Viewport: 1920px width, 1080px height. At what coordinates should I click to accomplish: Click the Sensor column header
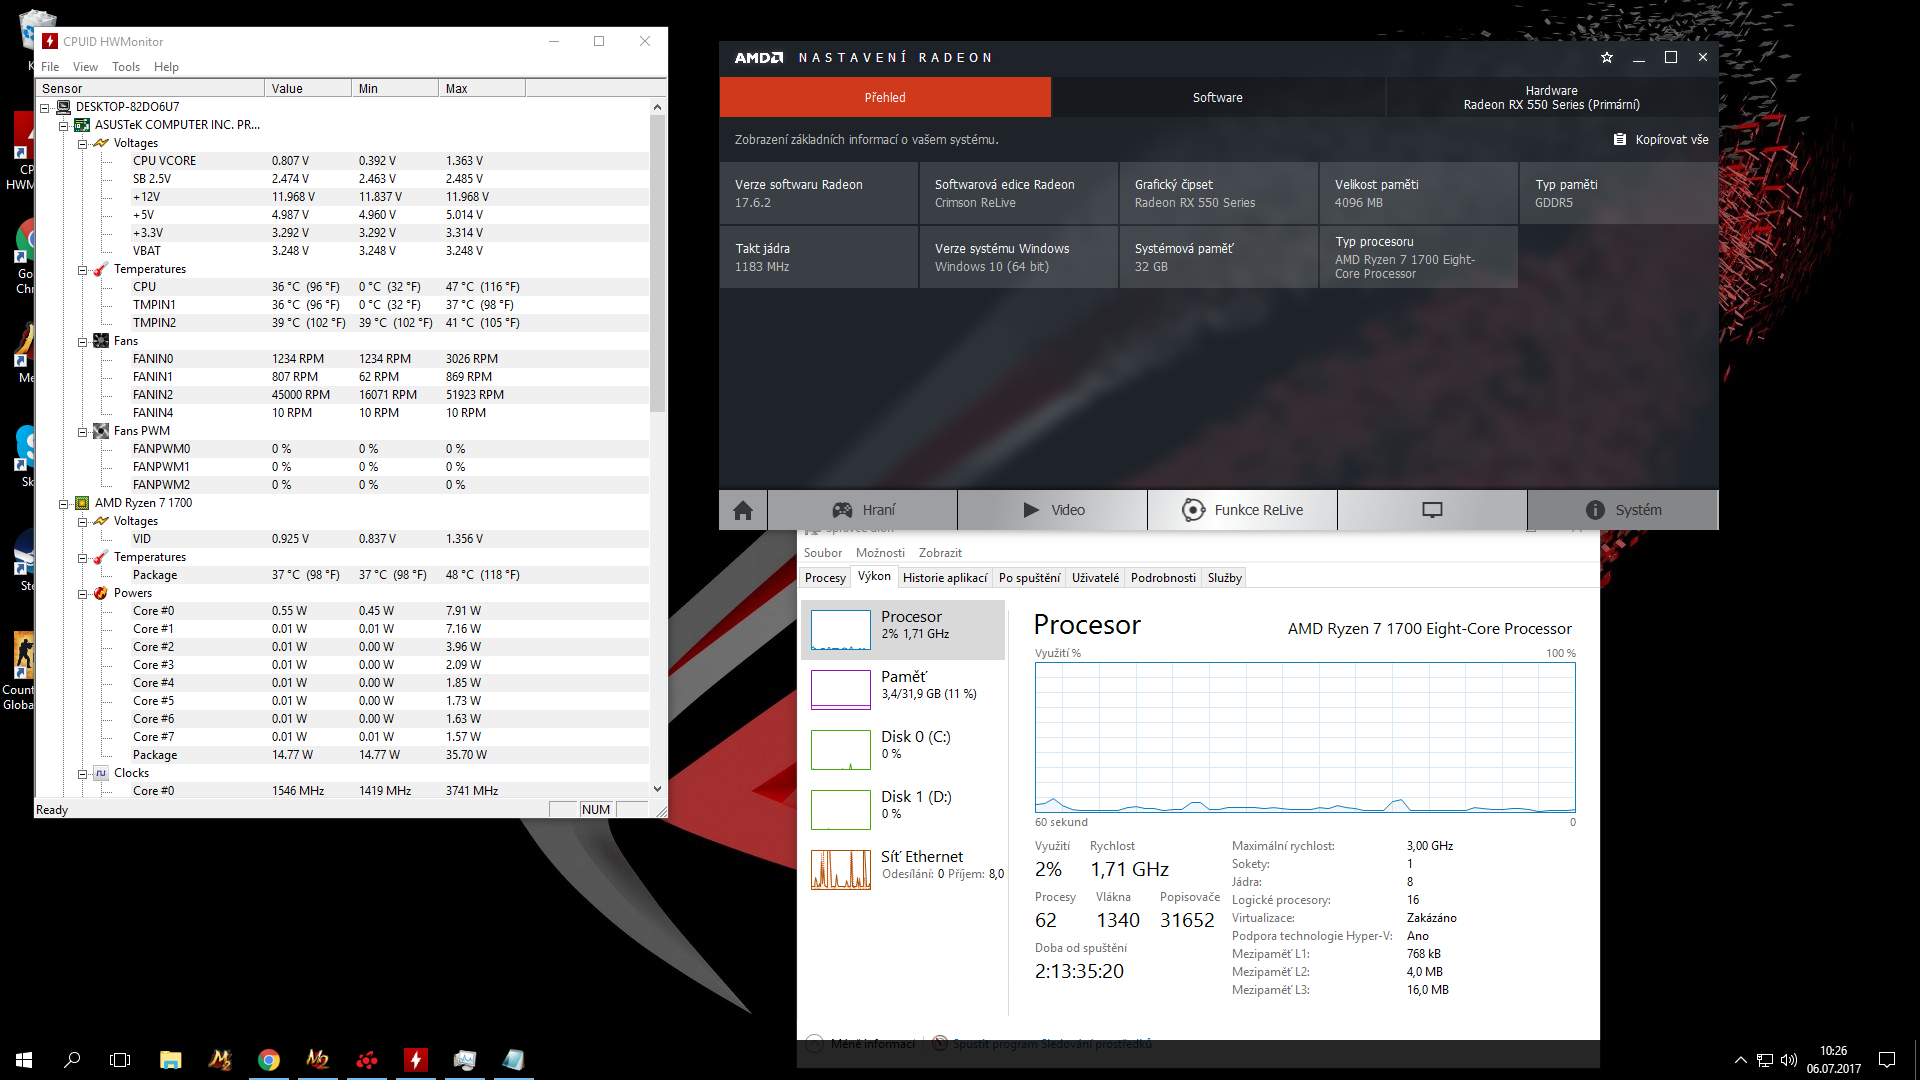tap(150, 89)
